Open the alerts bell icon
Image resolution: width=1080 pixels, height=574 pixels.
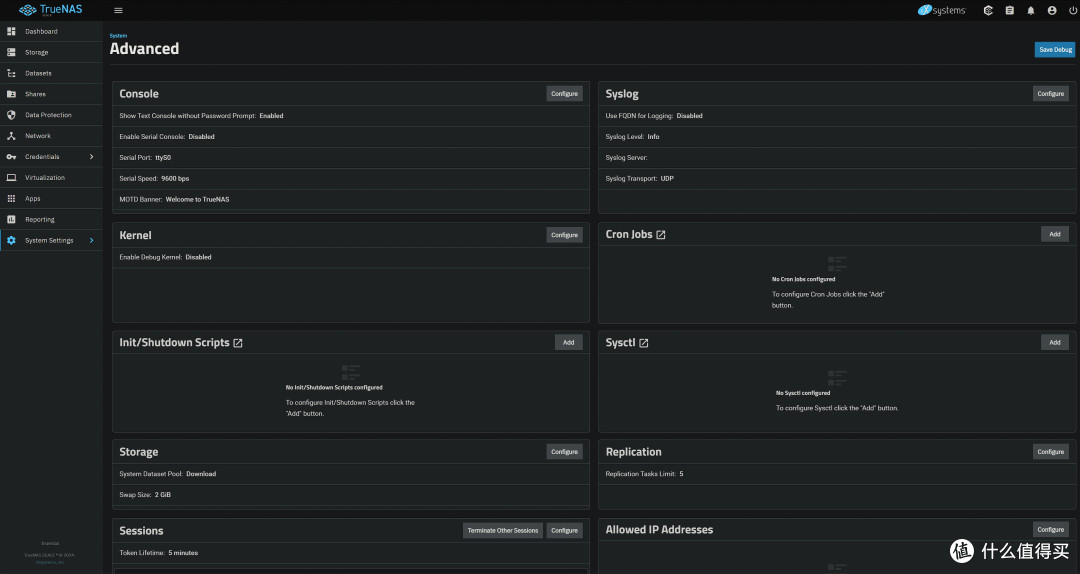coord(1031,10)
